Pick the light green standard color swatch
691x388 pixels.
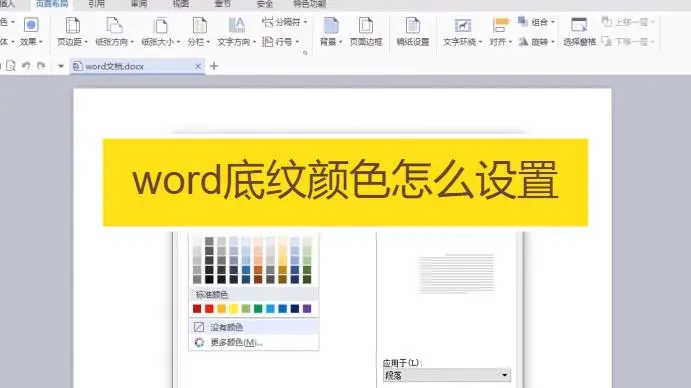click(x=246, y=309)
